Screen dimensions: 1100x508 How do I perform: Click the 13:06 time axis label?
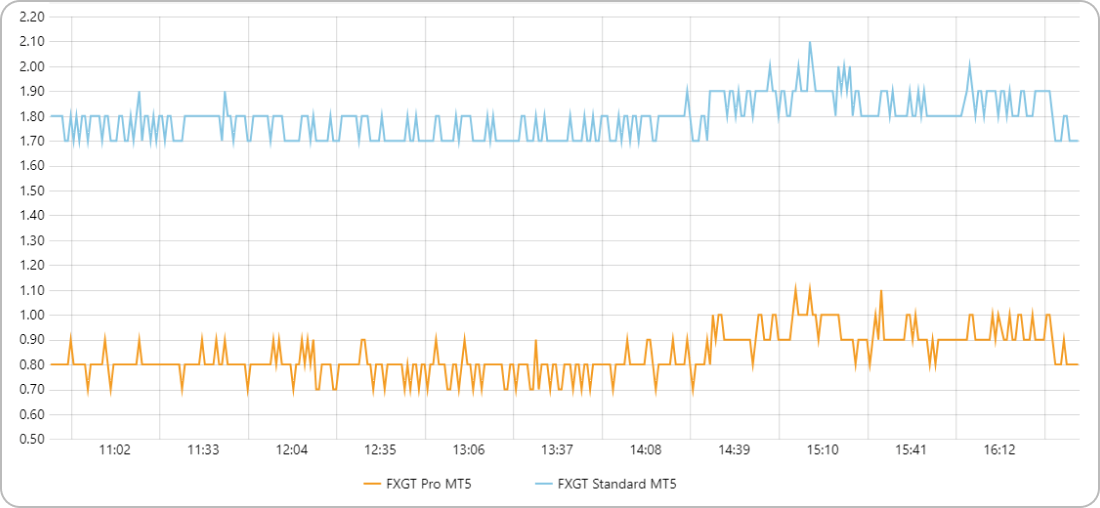tap(469, 450)
